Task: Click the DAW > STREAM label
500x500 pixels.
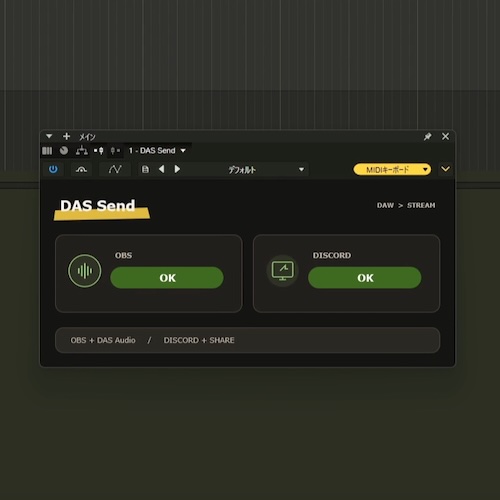Action: point(406,205)
